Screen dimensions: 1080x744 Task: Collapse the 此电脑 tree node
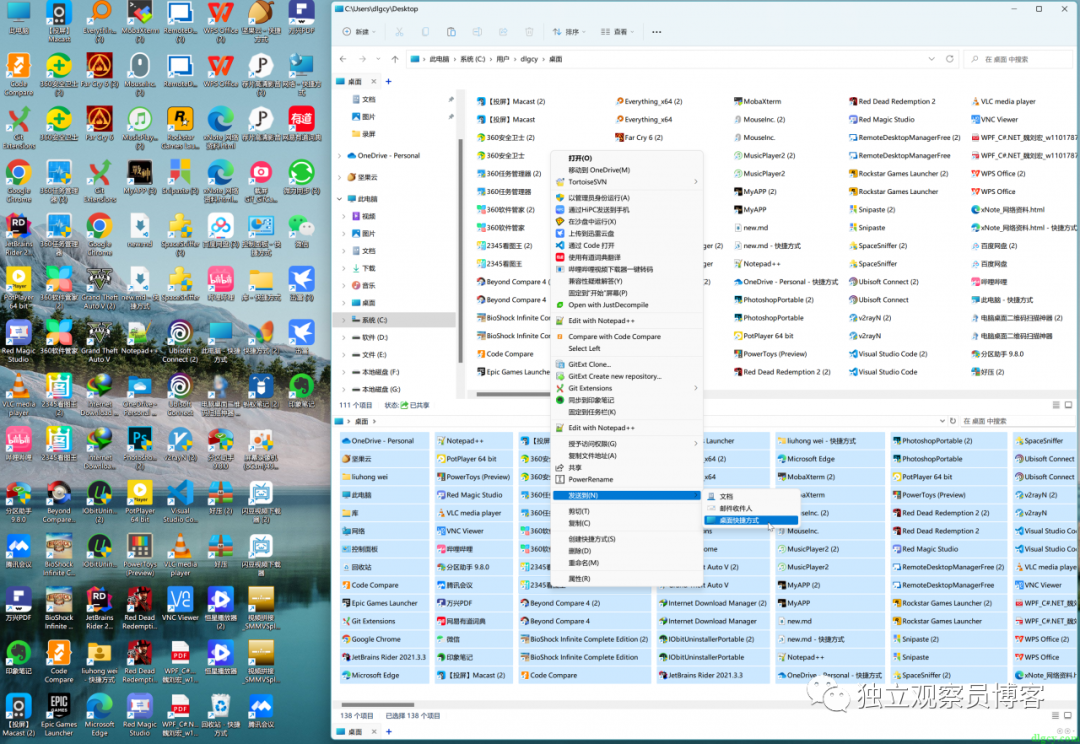[x=340, y=199]
